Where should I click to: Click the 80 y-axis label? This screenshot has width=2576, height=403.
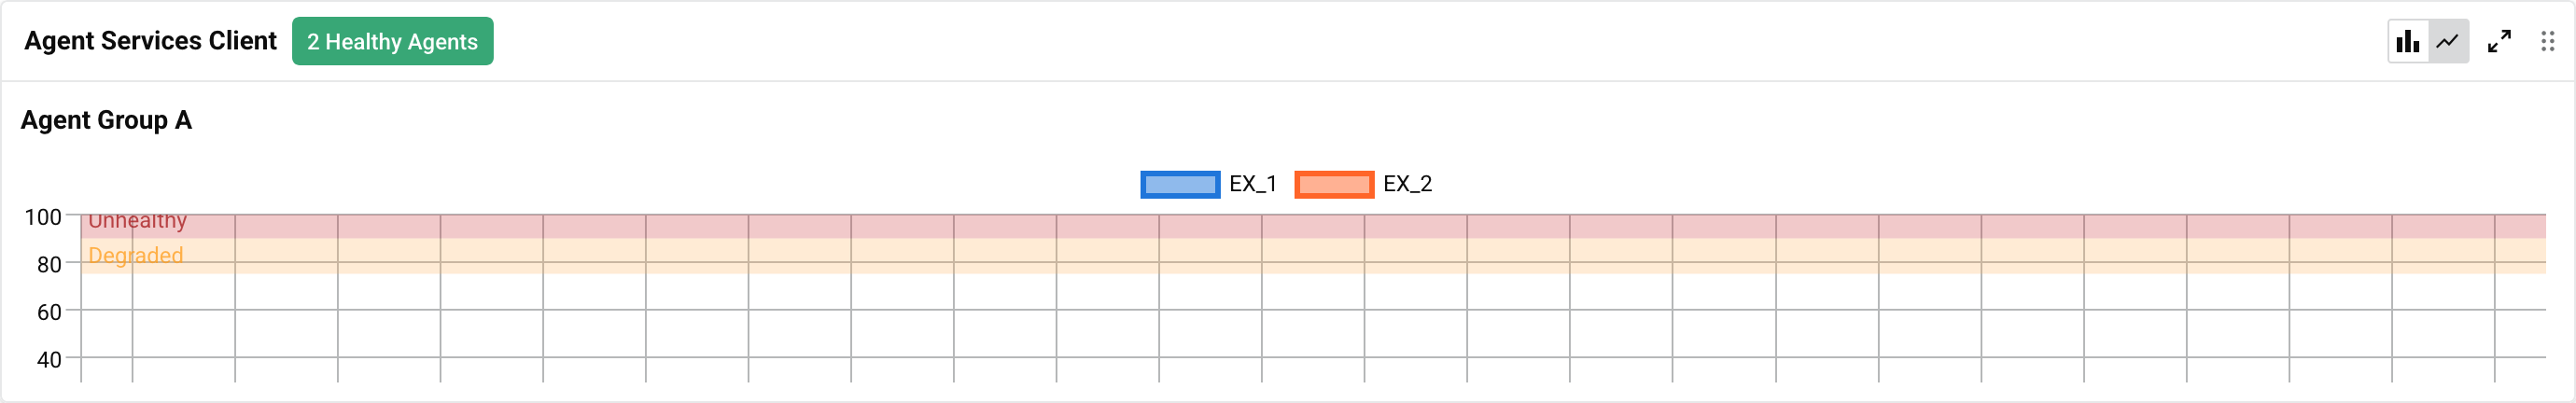pos(49,265)
